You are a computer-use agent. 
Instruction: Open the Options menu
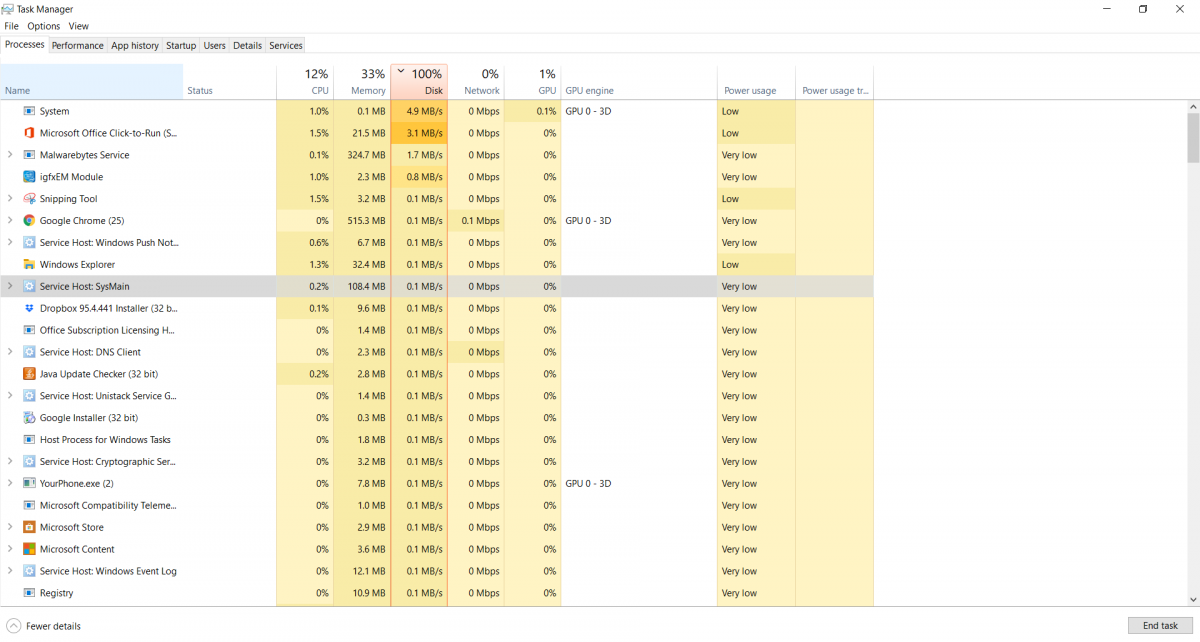[x=44, y=26]
